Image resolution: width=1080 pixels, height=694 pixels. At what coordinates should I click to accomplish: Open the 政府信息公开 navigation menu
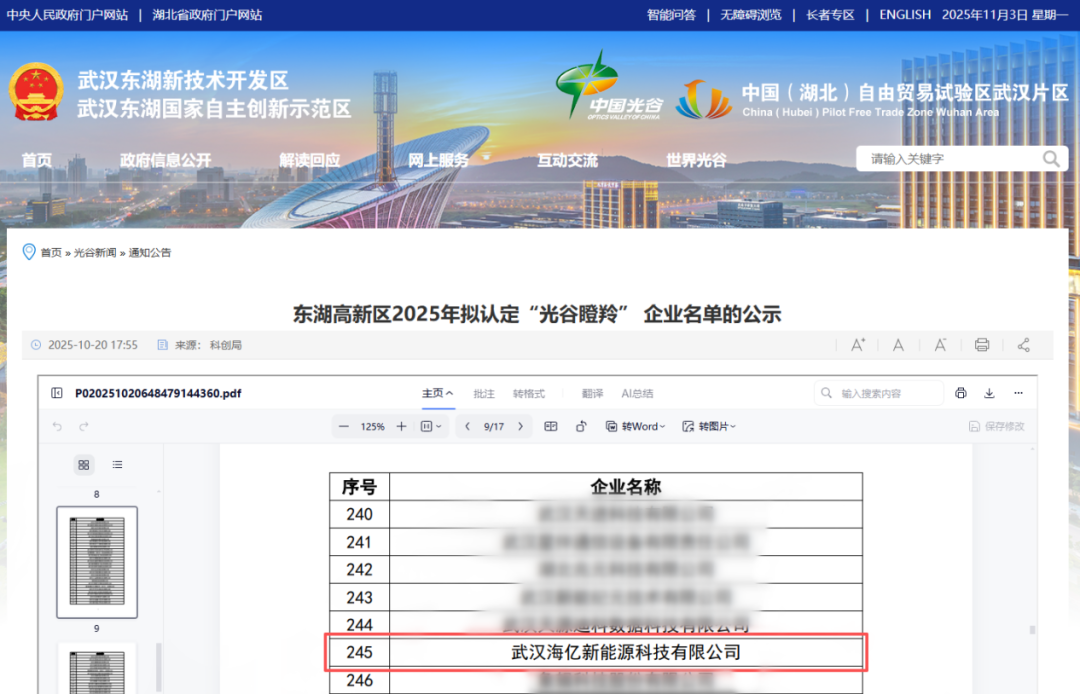[166, 160]
